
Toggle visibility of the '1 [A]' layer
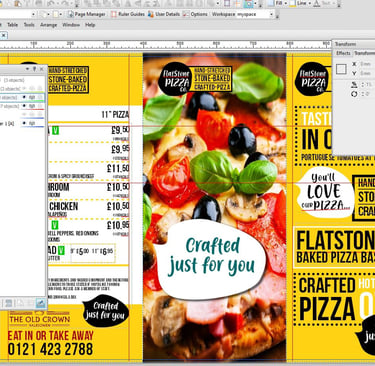[x=24, y=123]
